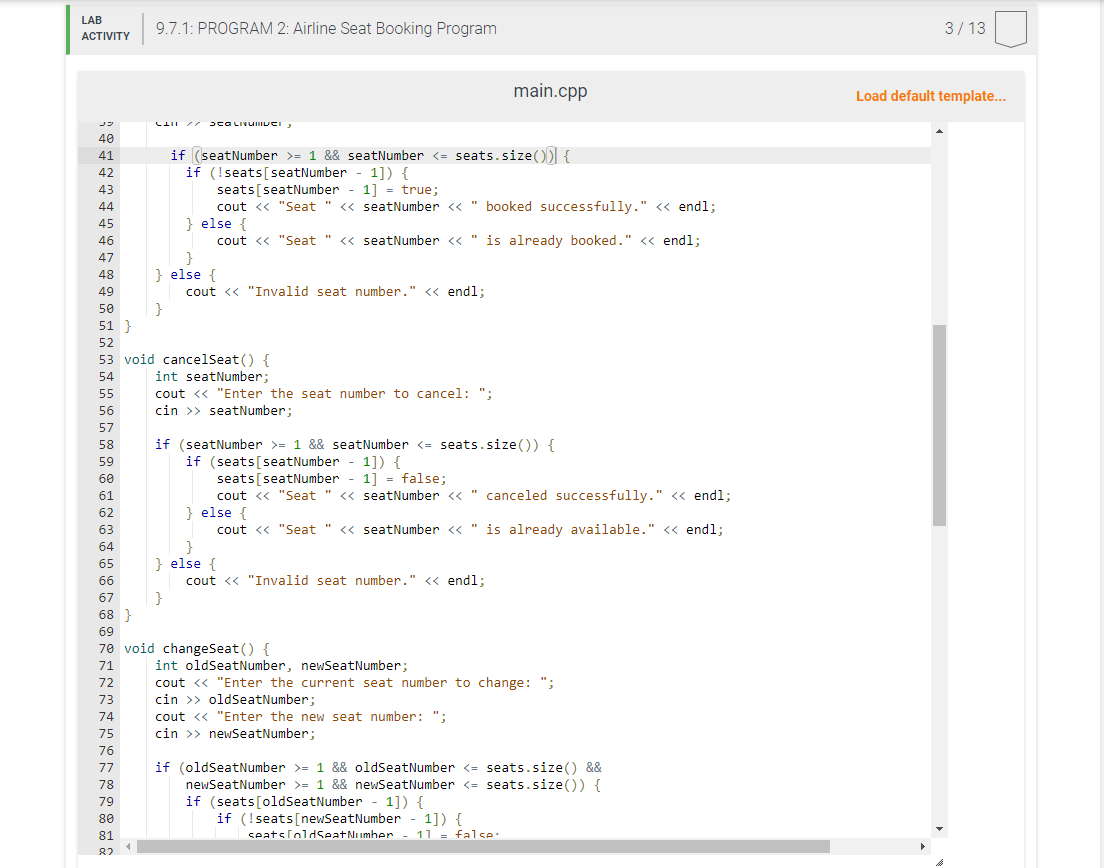This screenshot has width=1104, height=868.
Task: Click line number 41 in the gutter
Action: (106, 156)
